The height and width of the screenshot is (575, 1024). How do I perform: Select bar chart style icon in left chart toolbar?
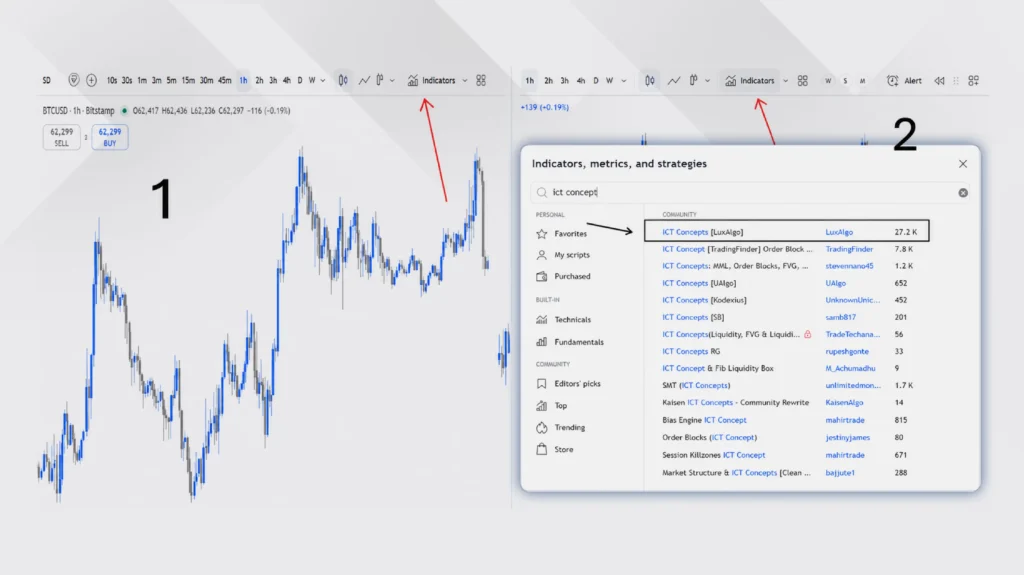[x=379, y=80]
